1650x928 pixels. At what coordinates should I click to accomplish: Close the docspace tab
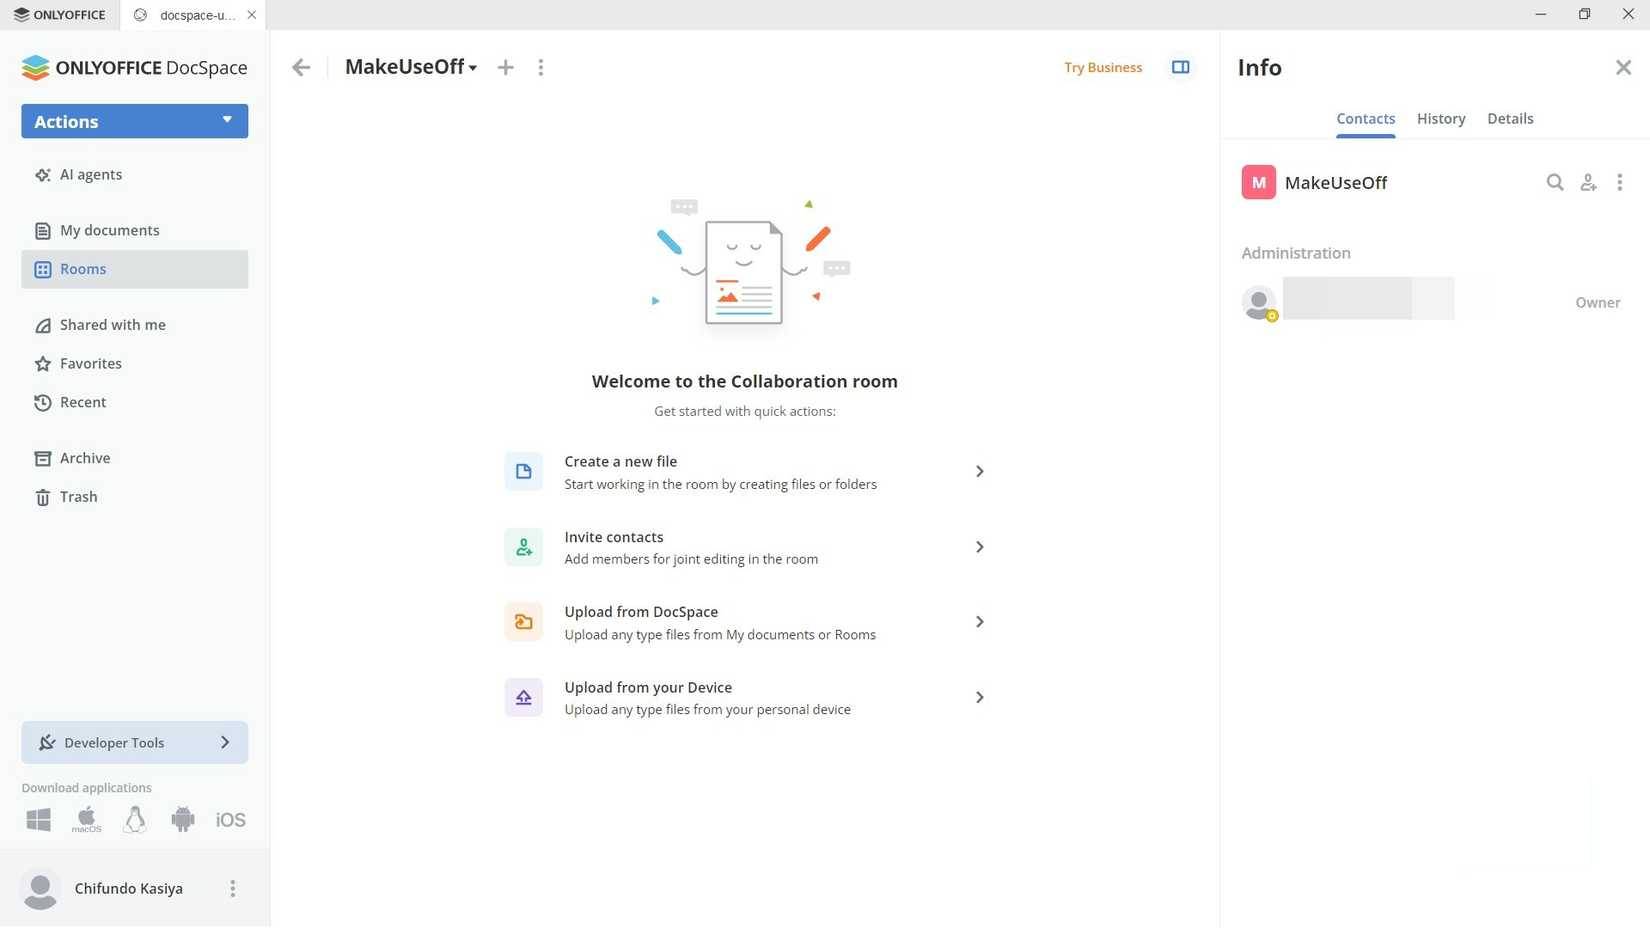[252, 15]
